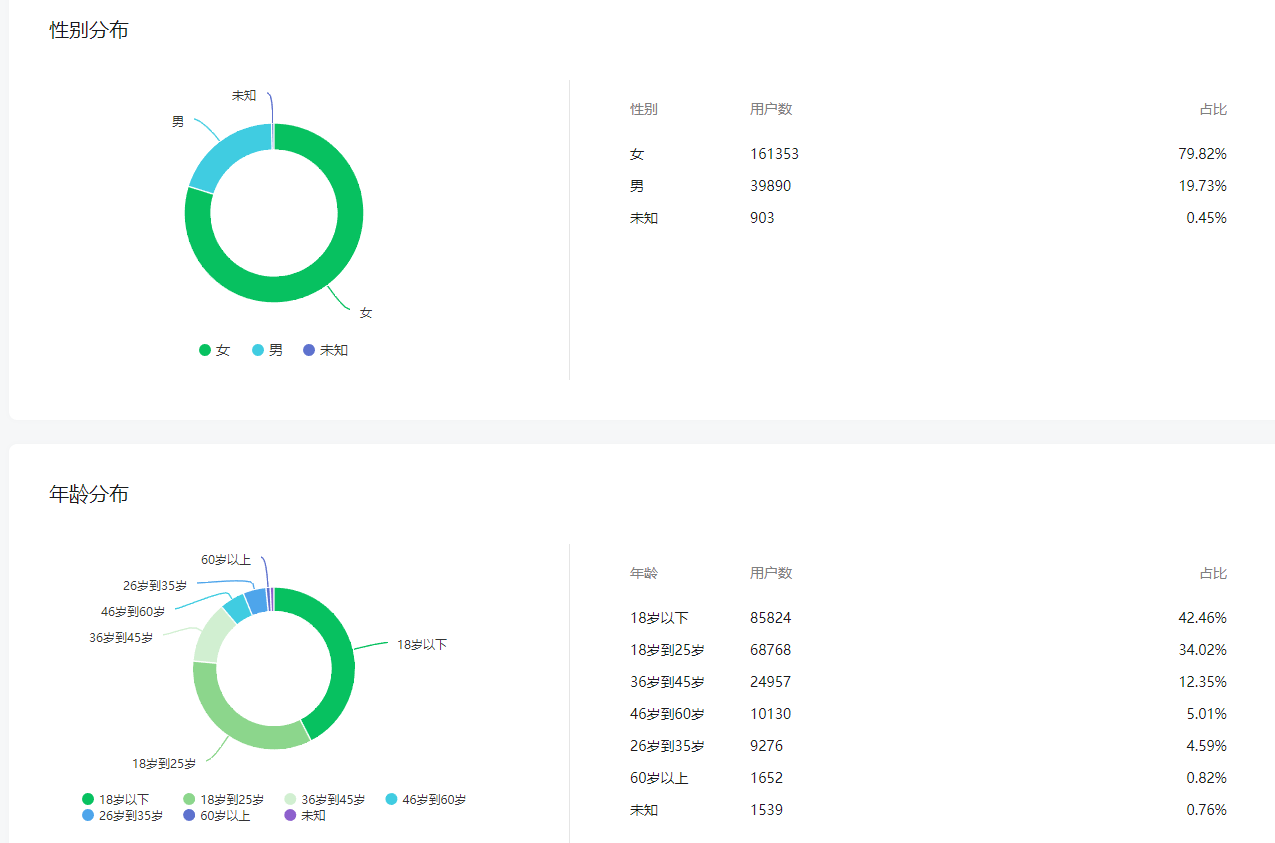This screenshot has width=1275, height=843.
Task: Click 占比 header in gender table
Action: click(x=1213, y=109)
